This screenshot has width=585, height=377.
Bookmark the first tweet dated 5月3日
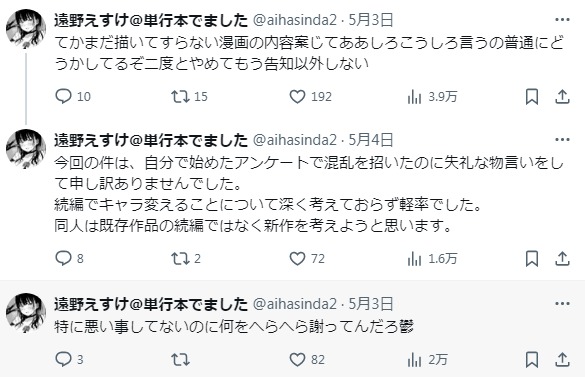point(532,97)
